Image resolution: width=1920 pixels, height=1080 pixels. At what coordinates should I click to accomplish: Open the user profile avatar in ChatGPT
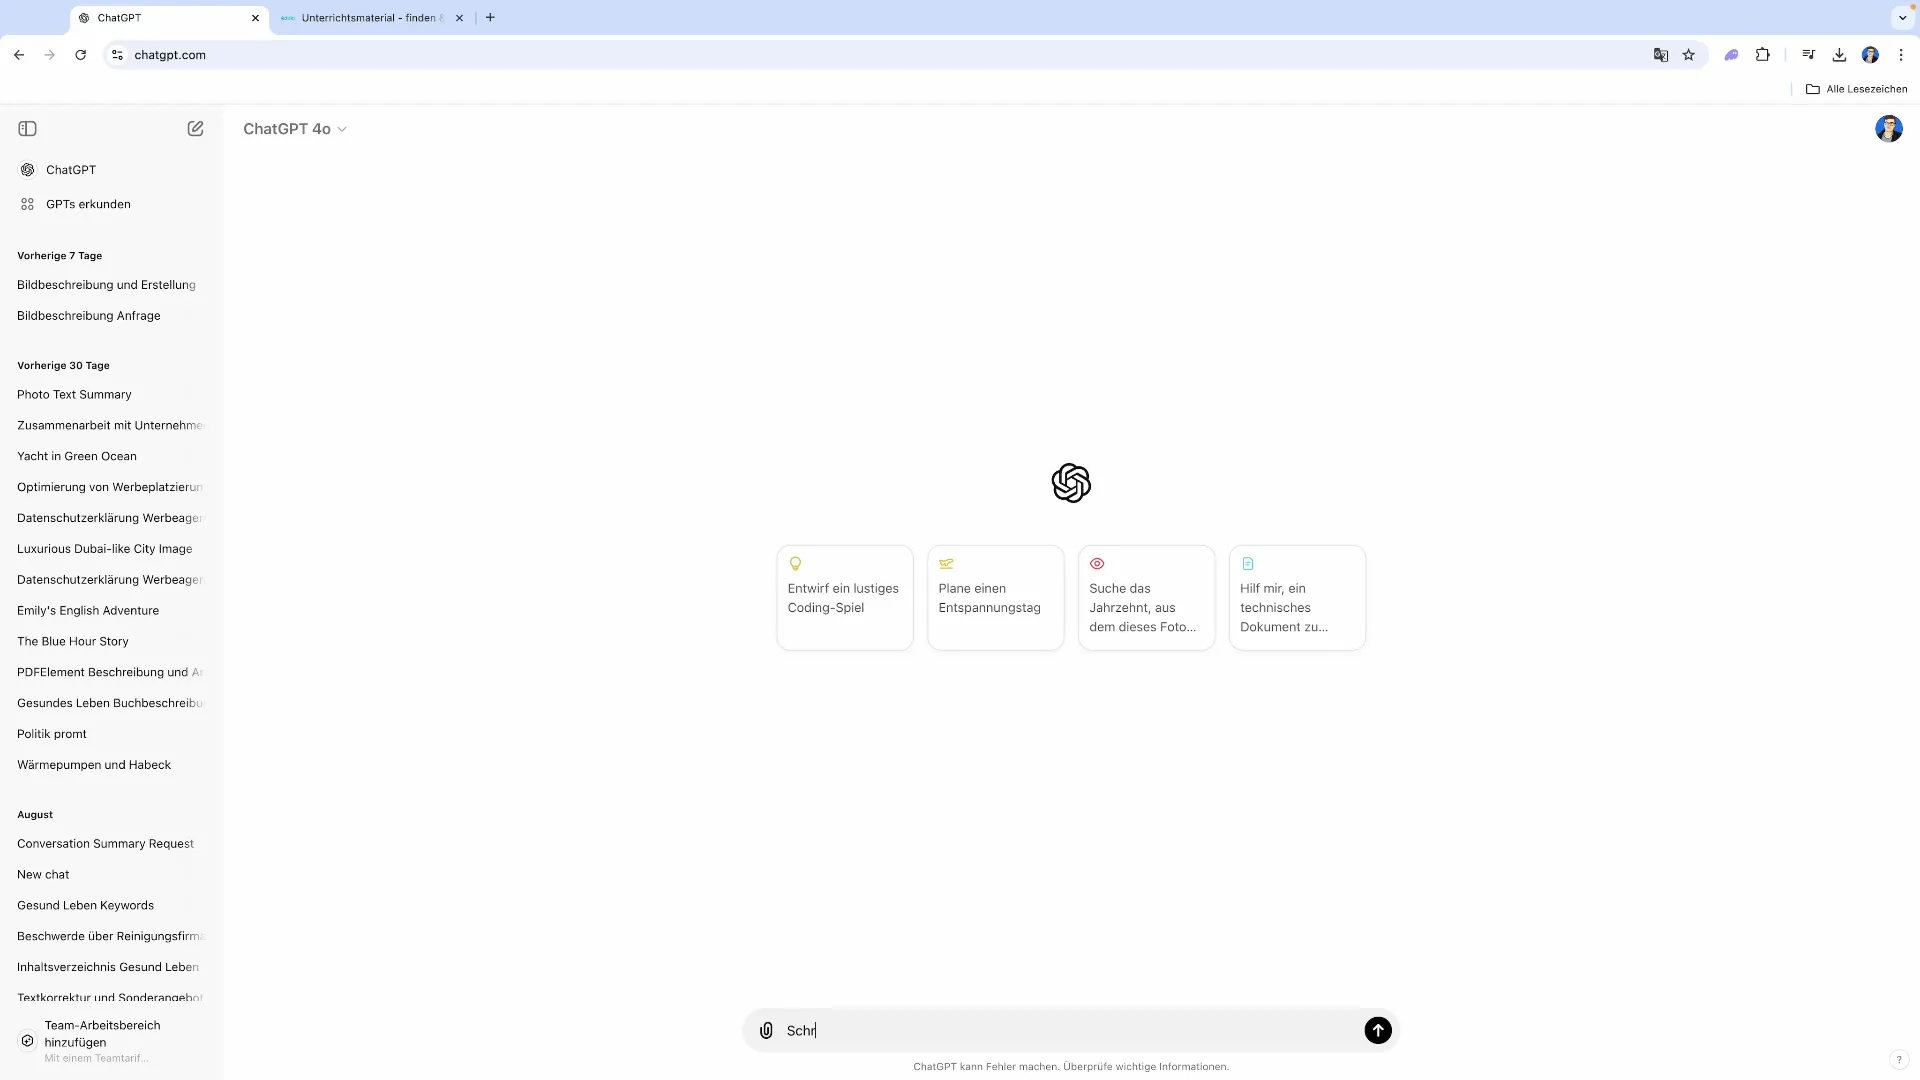click(1888, 129)
